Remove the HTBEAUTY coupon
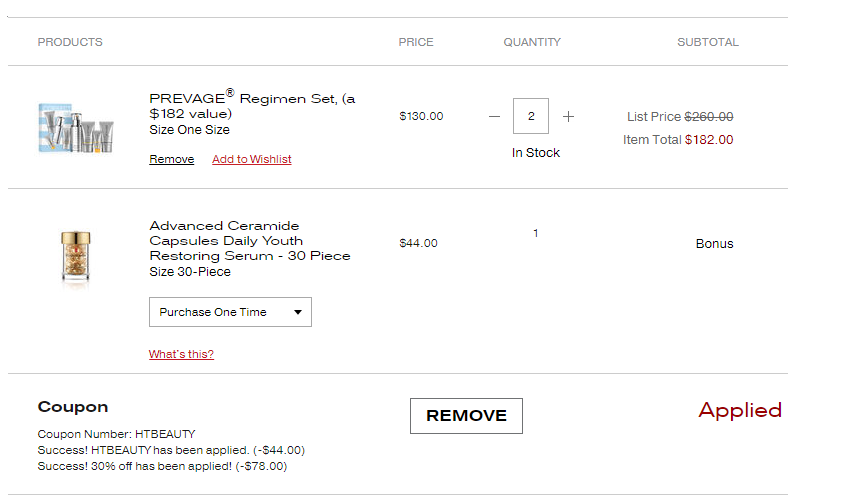848x504 pixels. coord(466,416)
